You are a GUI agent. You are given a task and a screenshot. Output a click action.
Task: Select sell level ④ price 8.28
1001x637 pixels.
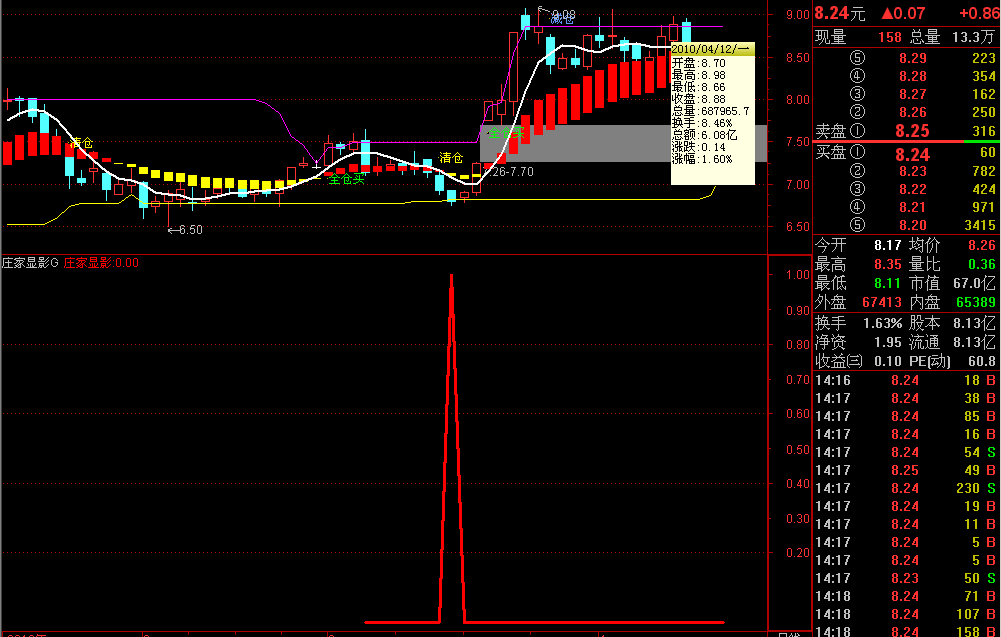(912, 76)
